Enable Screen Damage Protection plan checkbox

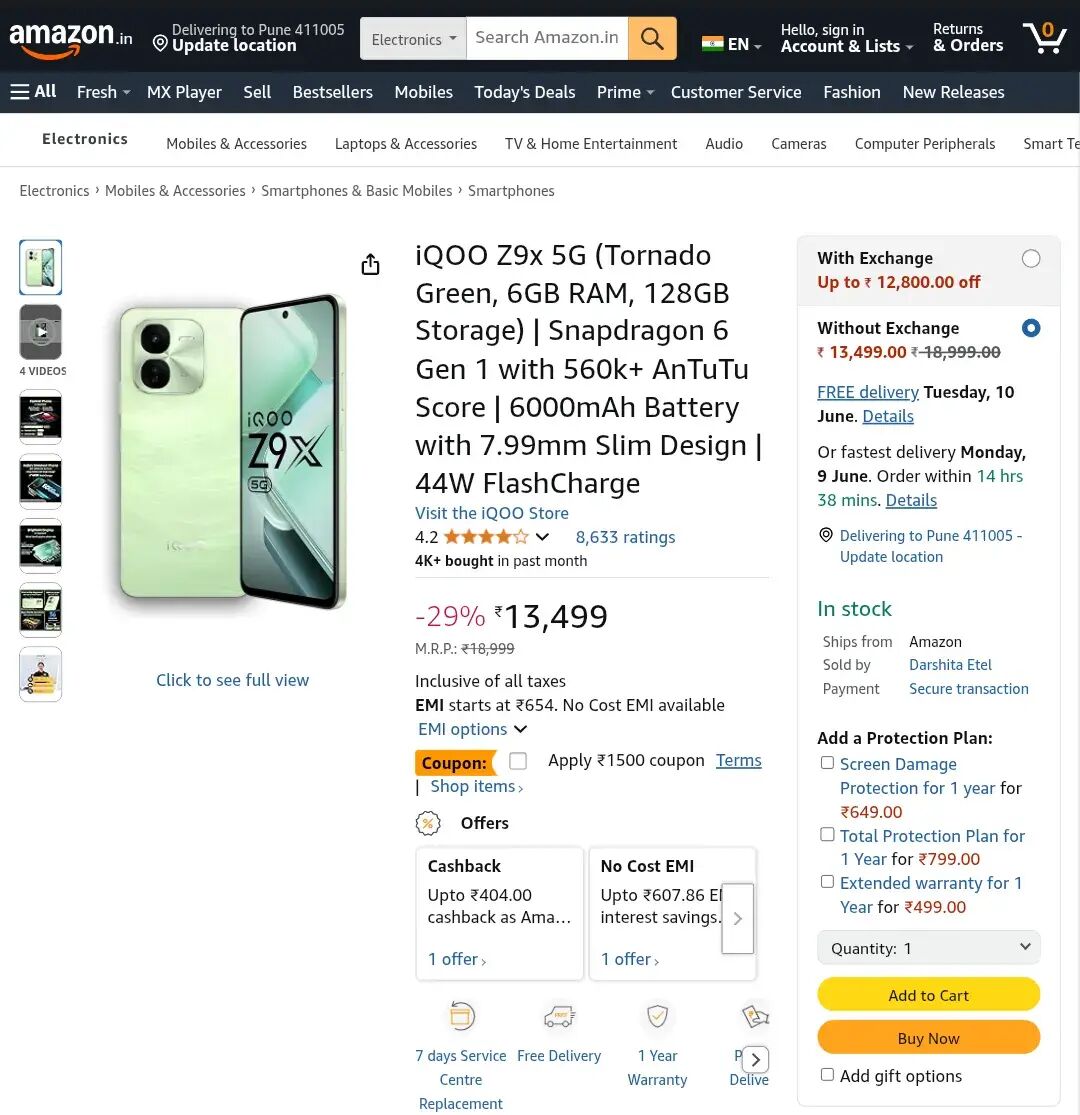pos(827,763)
